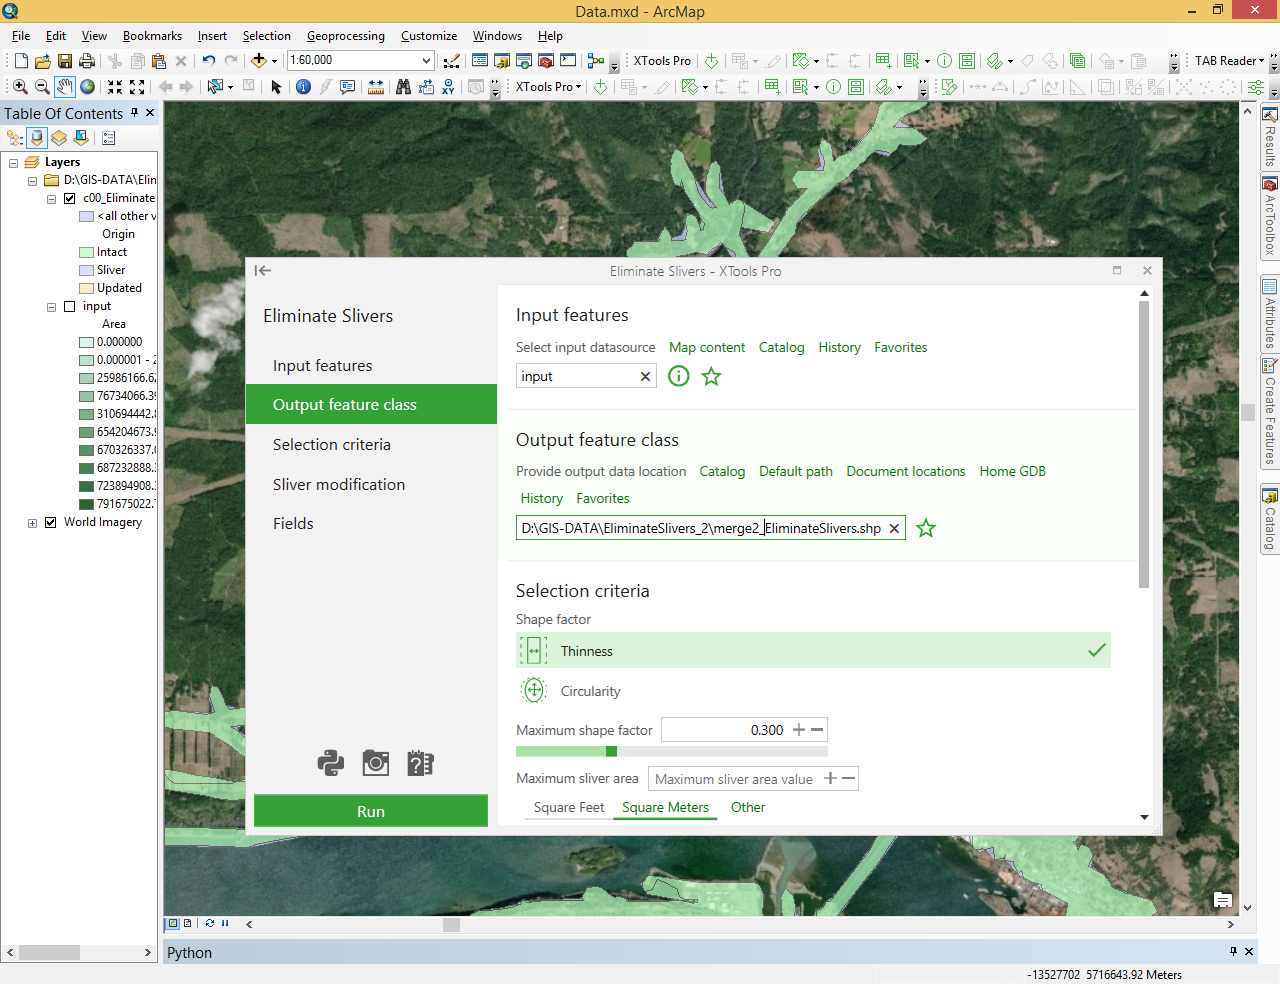Click the Add Data icon

point(259,61)
